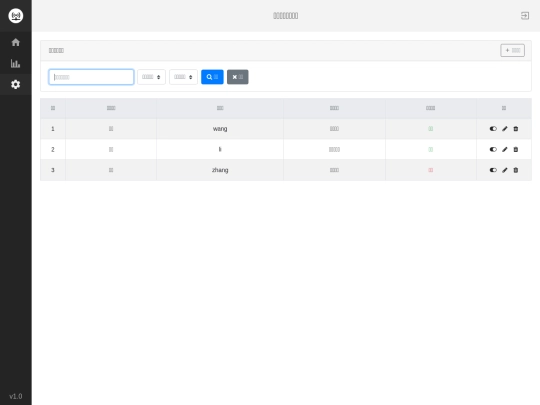The width and height of the screenshot is (540, 405).
Task: Open the first filter dropdown
Action: coord(152,77)
